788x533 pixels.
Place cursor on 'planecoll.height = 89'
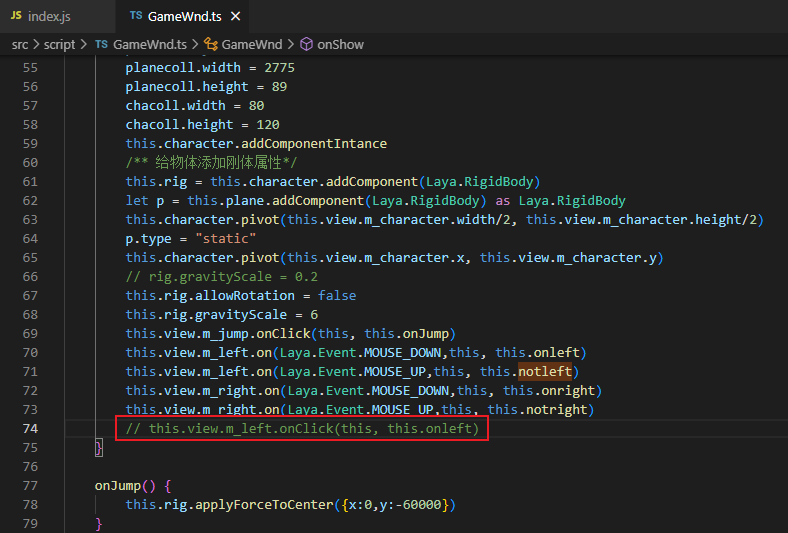point(206,86)
